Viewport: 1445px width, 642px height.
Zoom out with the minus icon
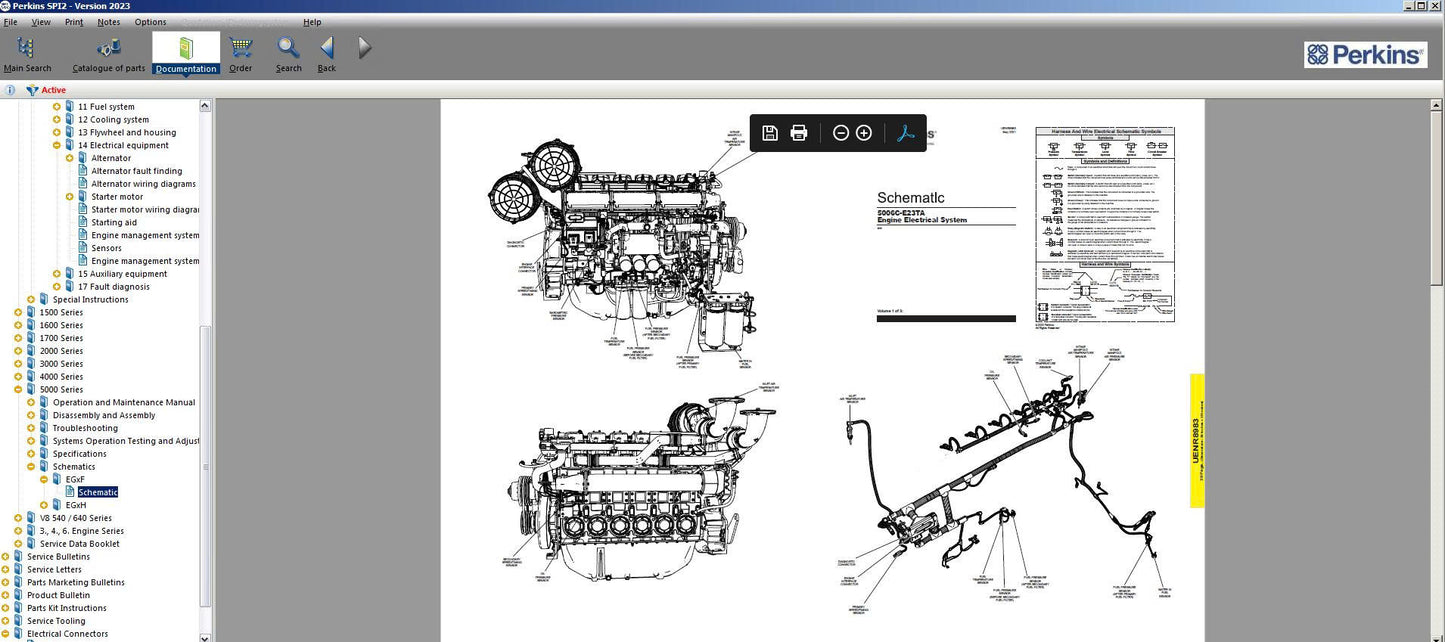point(841,132)
